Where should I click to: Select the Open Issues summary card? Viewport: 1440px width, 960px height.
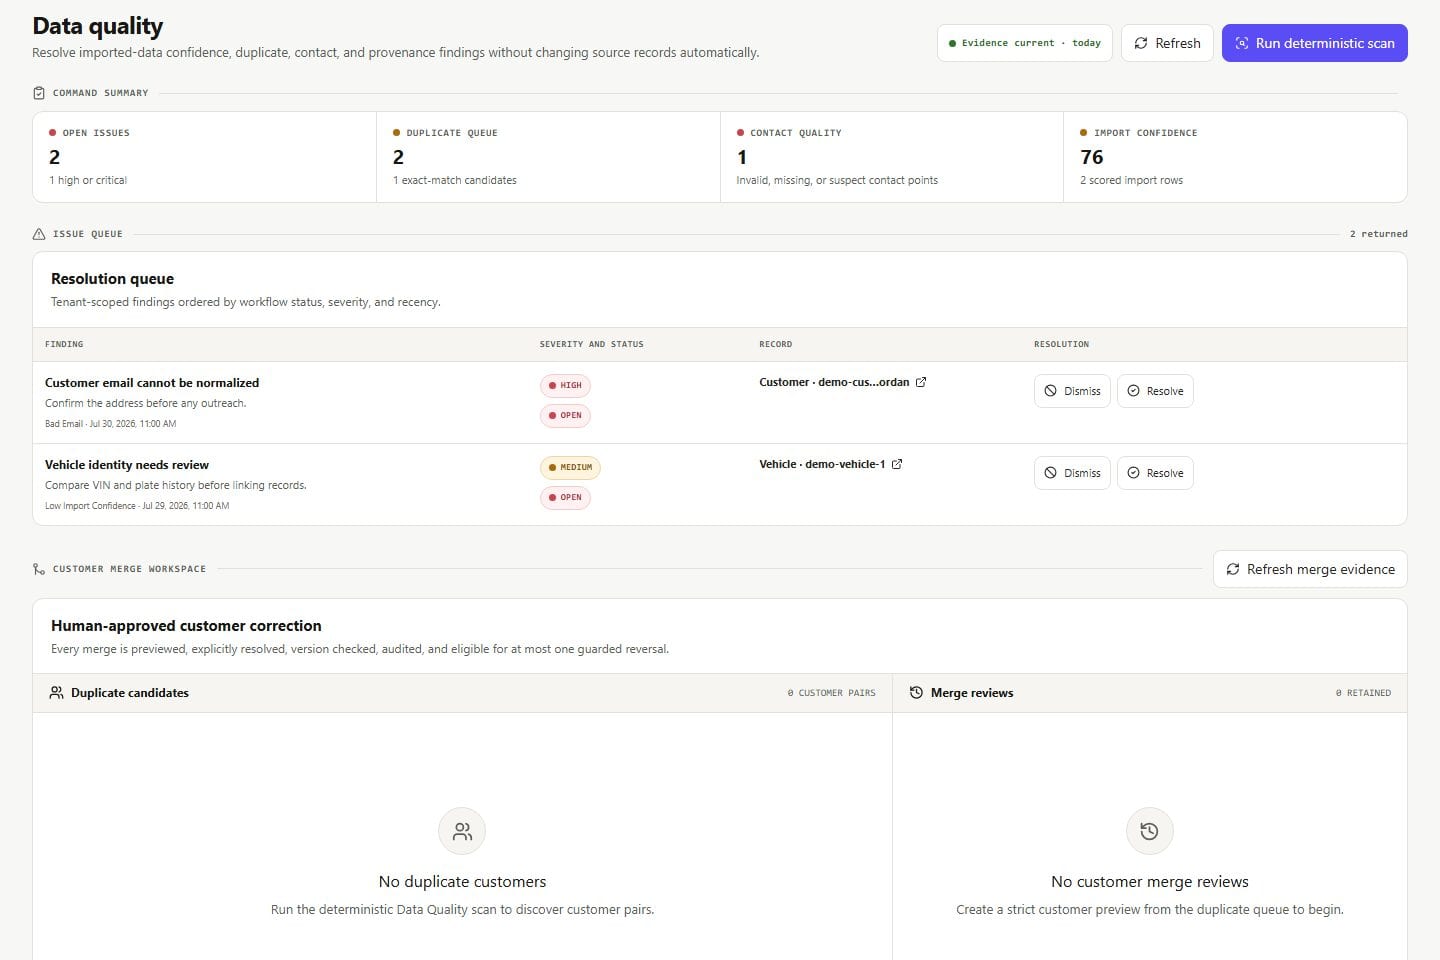click(204, 157)
